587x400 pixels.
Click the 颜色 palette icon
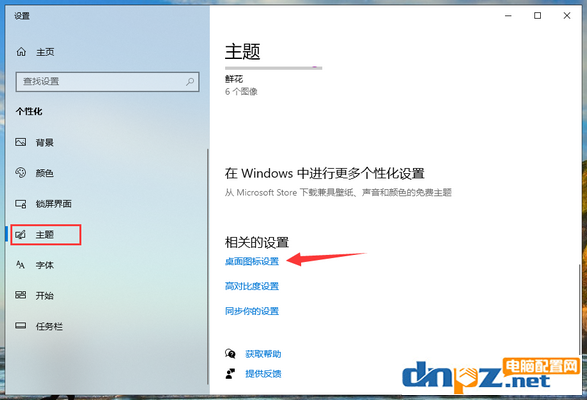coord(21,173)
